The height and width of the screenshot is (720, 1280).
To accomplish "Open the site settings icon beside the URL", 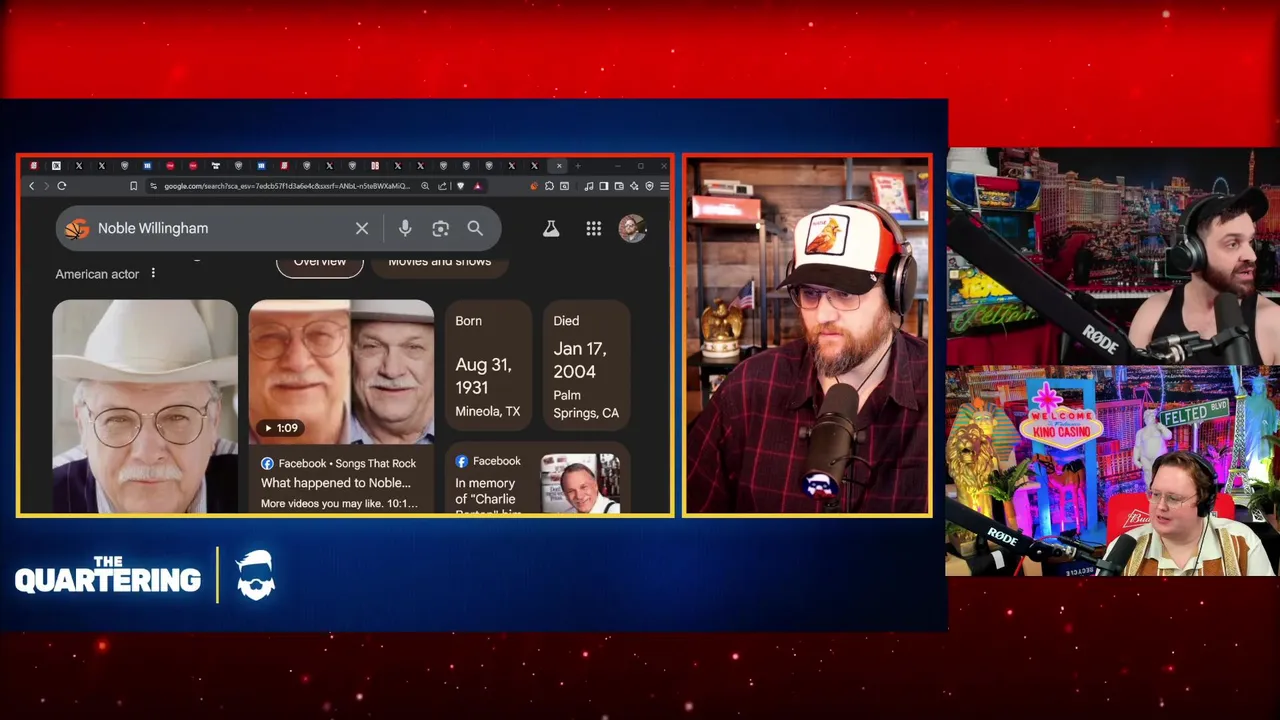I will pyautogui.click(x=153, y=186).
